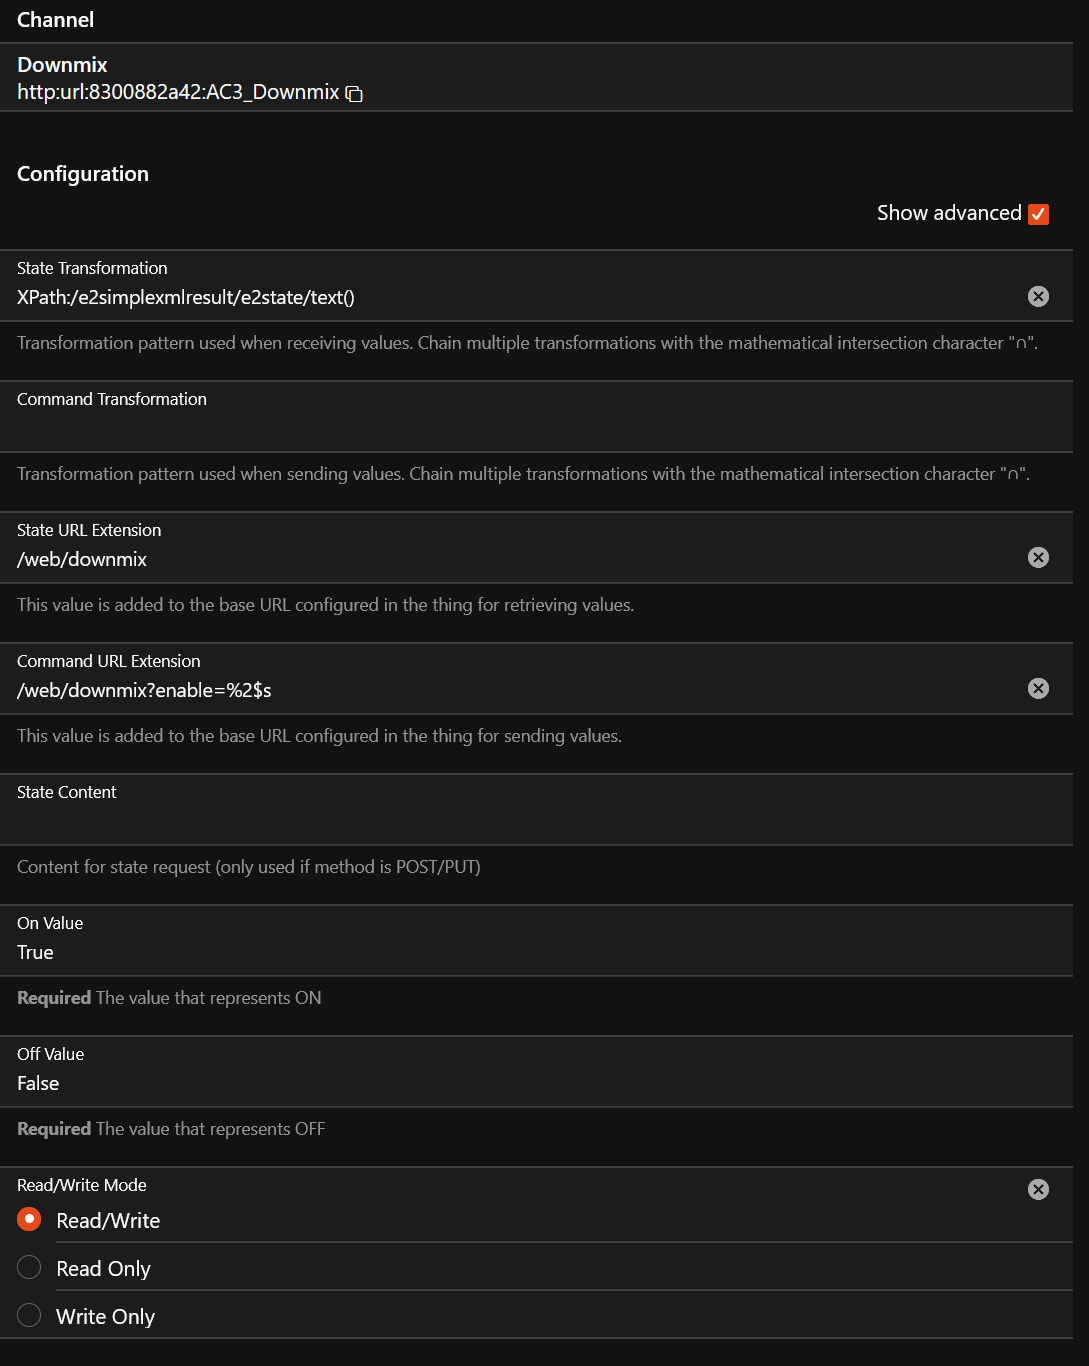Clear the State URL Extension value

pos(1038,557)
